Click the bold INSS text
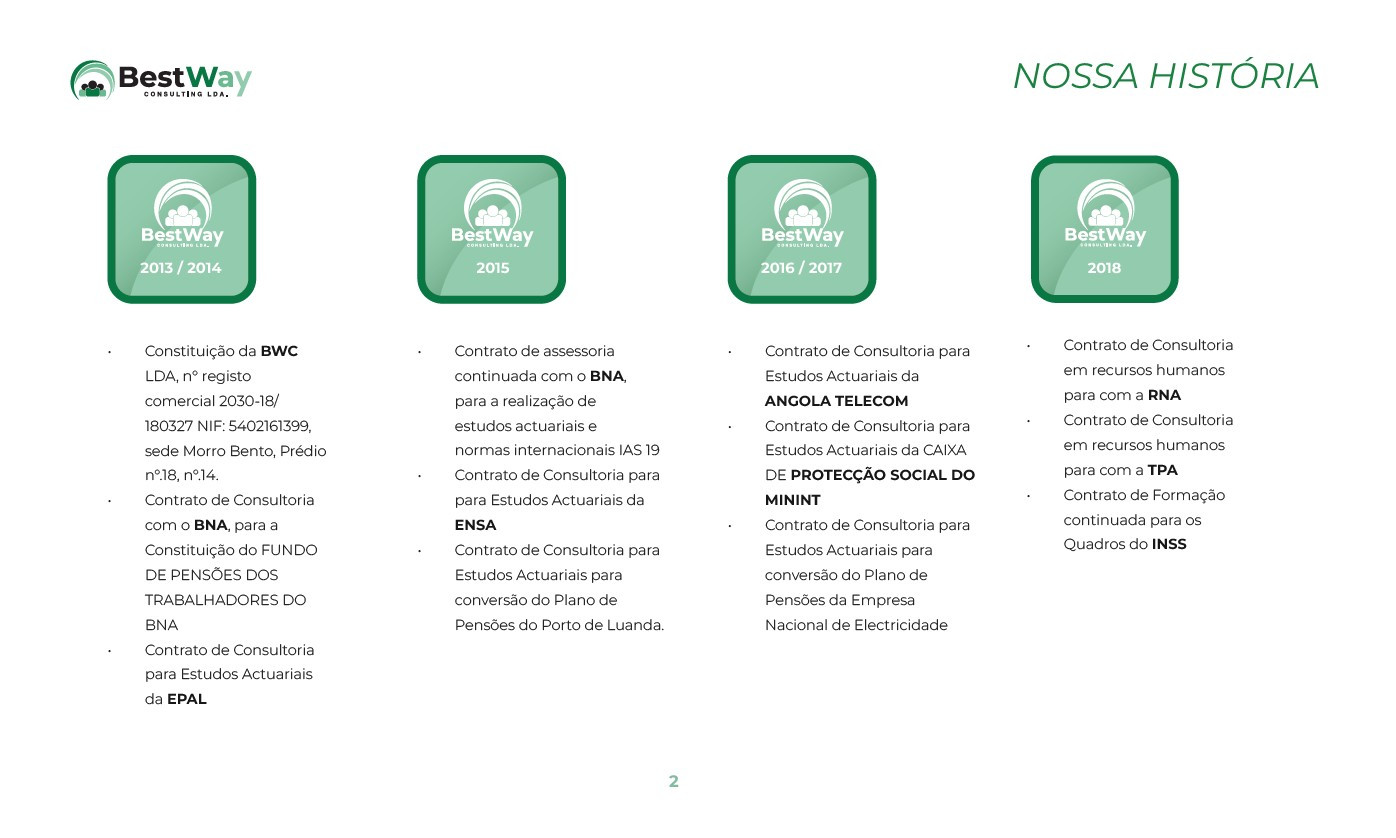 (1169, 545)
